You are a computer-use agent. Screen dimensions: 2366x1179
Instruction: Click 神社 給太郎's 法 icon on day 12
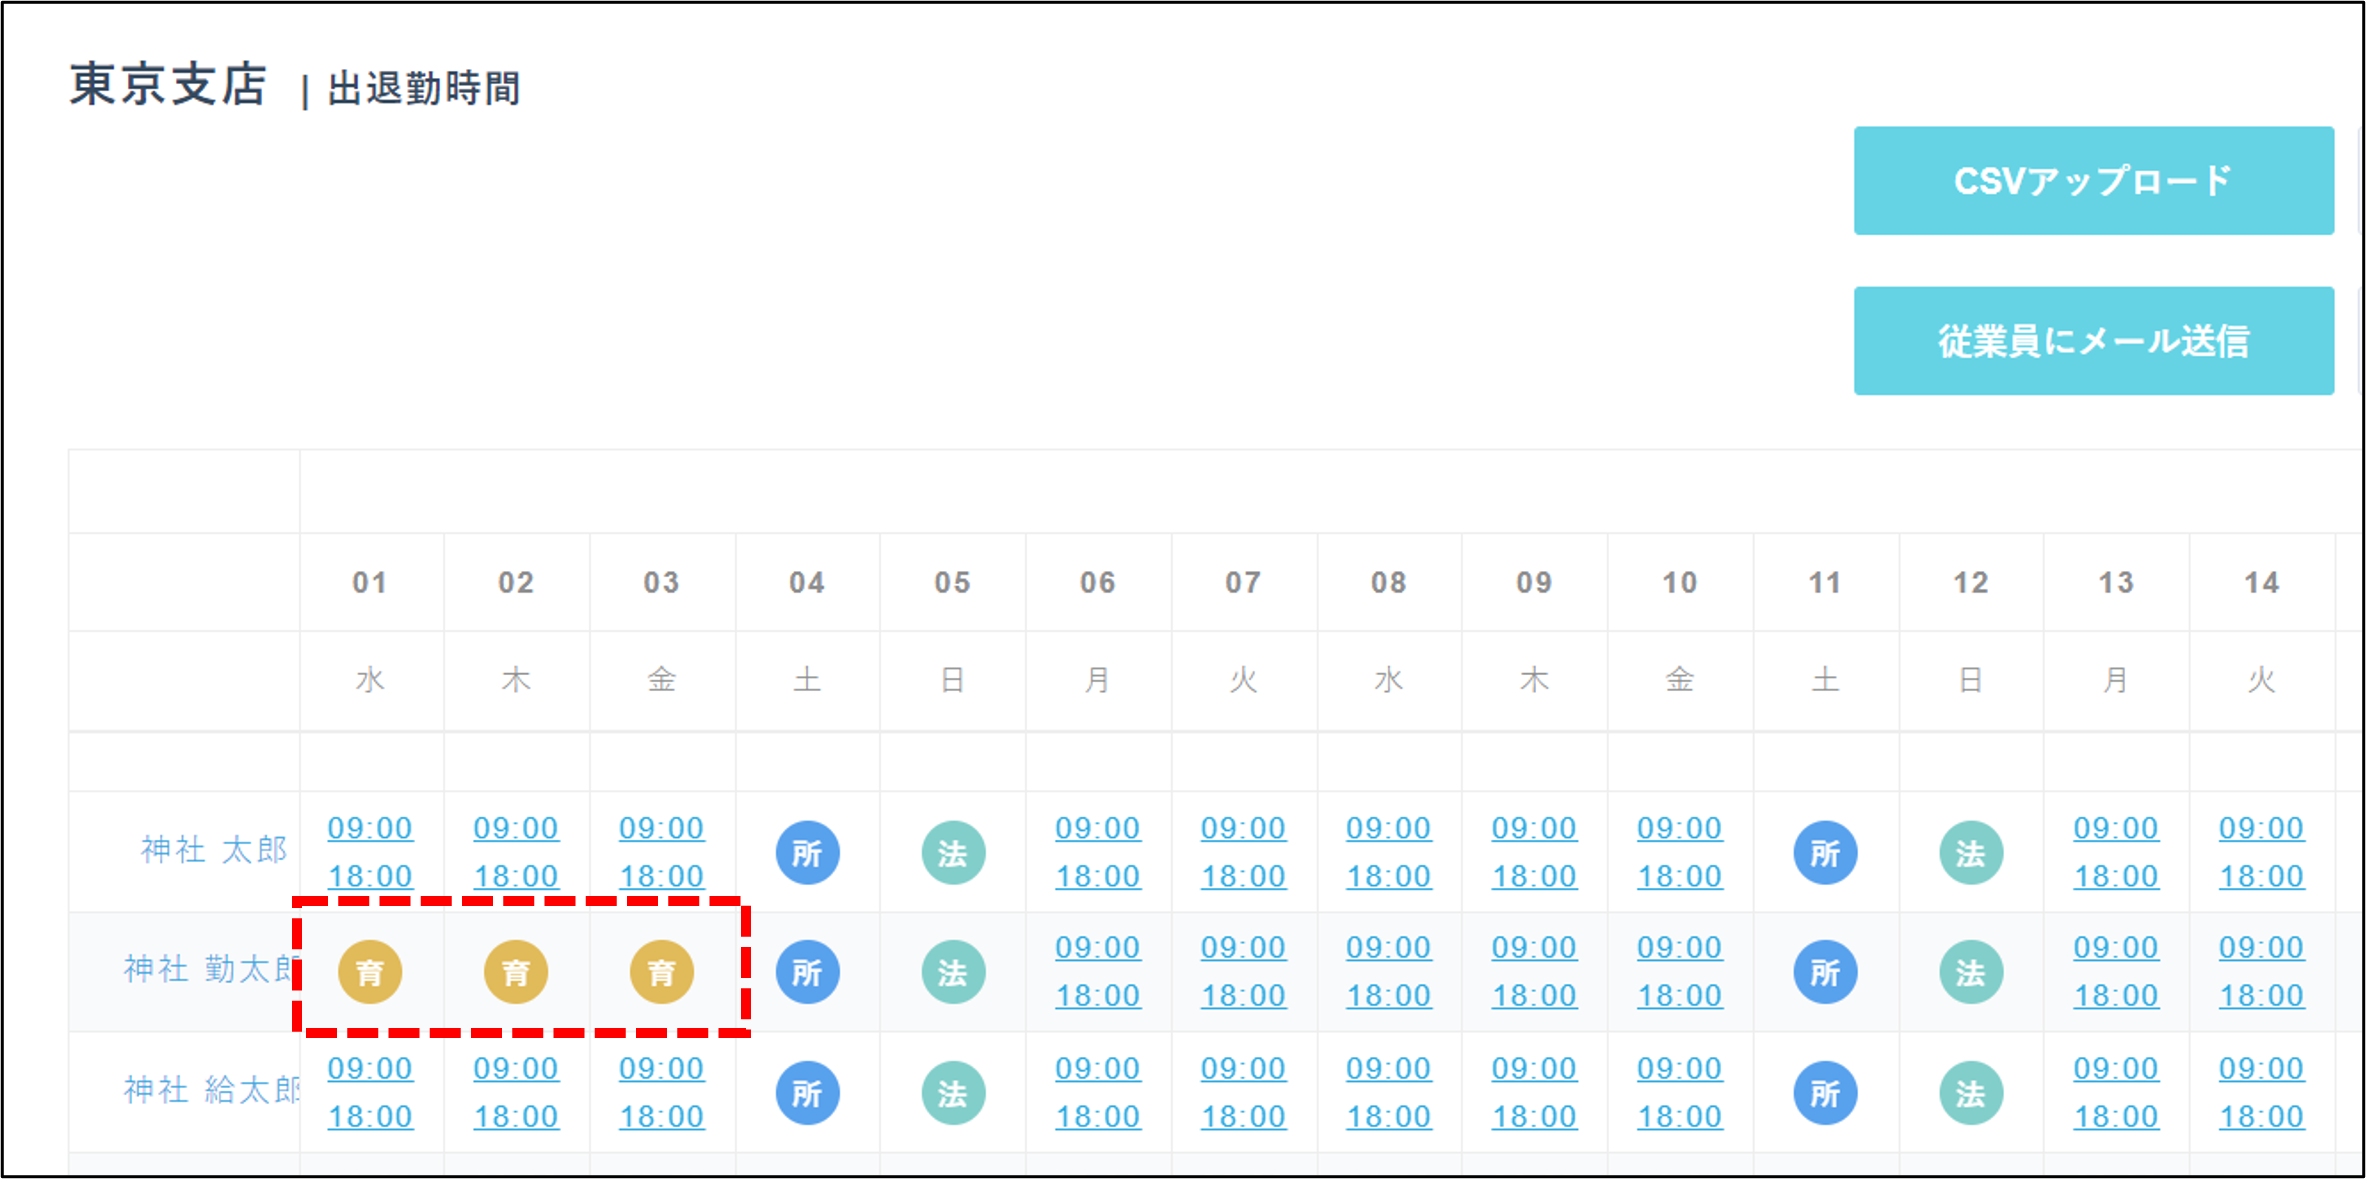(x=1970, y=1093)
